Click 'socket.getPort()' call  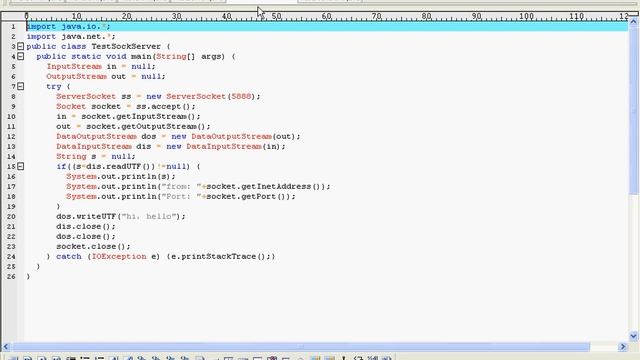click(x=248, y=196)
